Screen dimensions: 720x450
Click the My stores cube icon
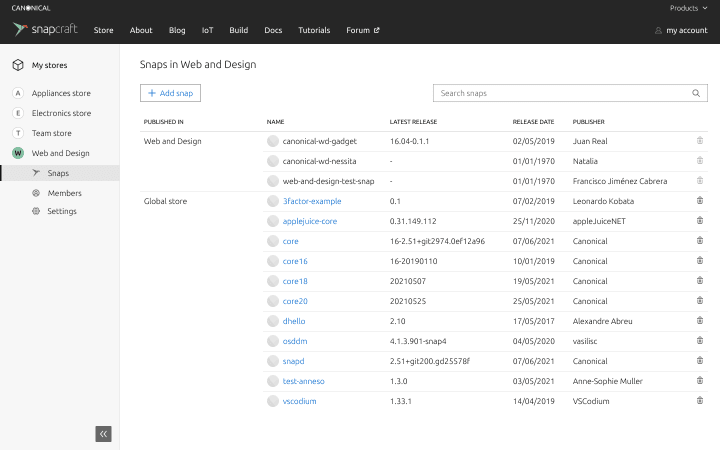(x=18, y=65)
